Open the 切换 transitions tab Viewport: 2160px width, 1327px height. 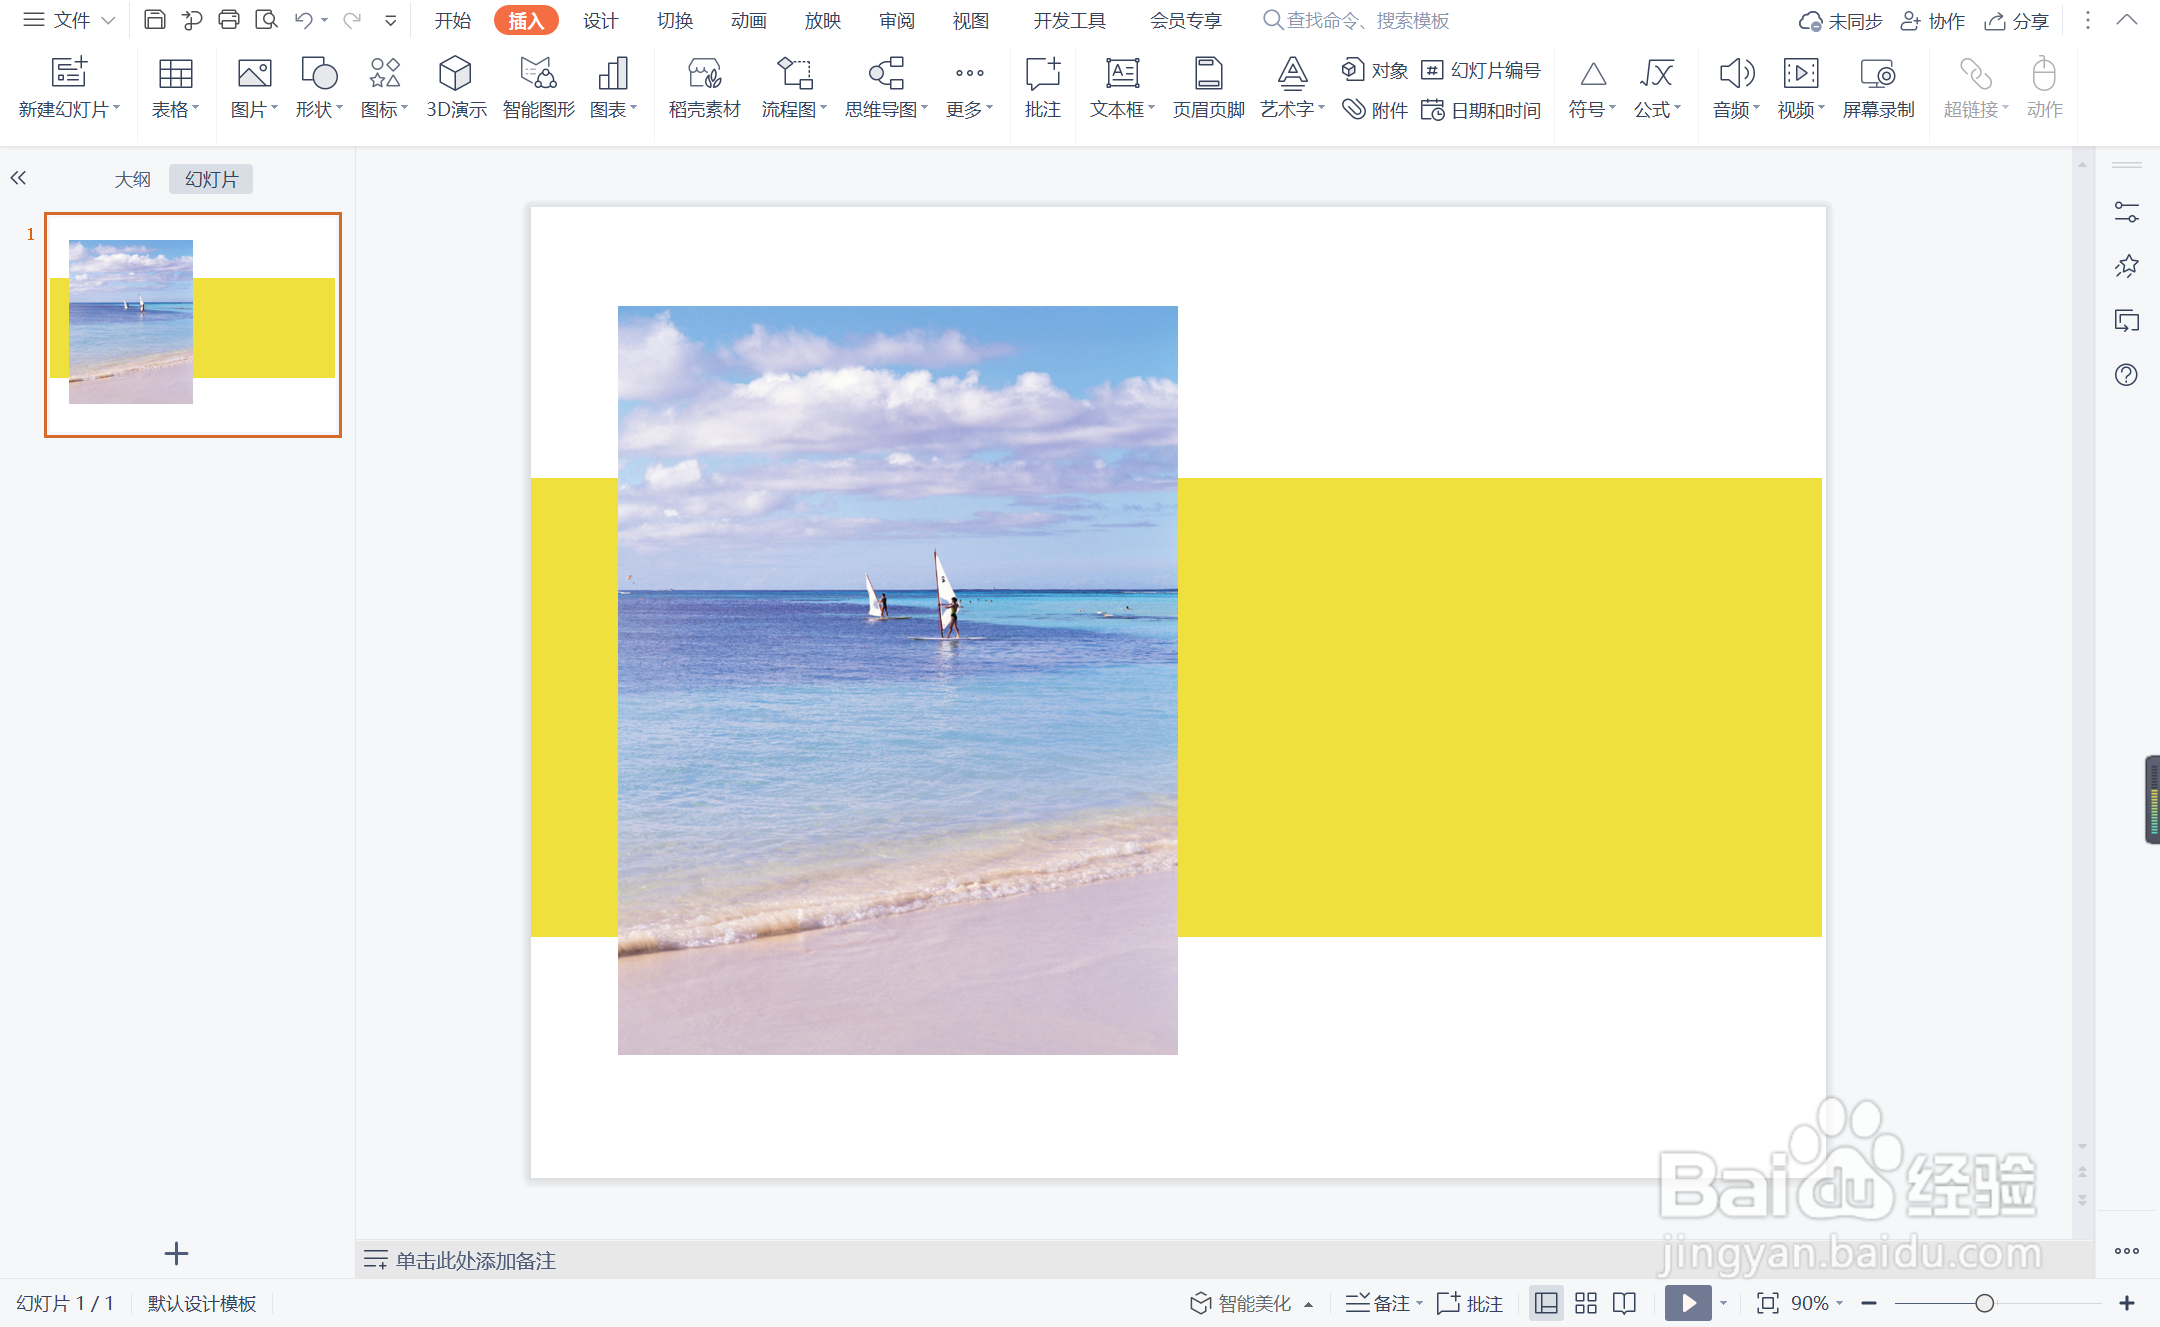[x=675, y=20]
